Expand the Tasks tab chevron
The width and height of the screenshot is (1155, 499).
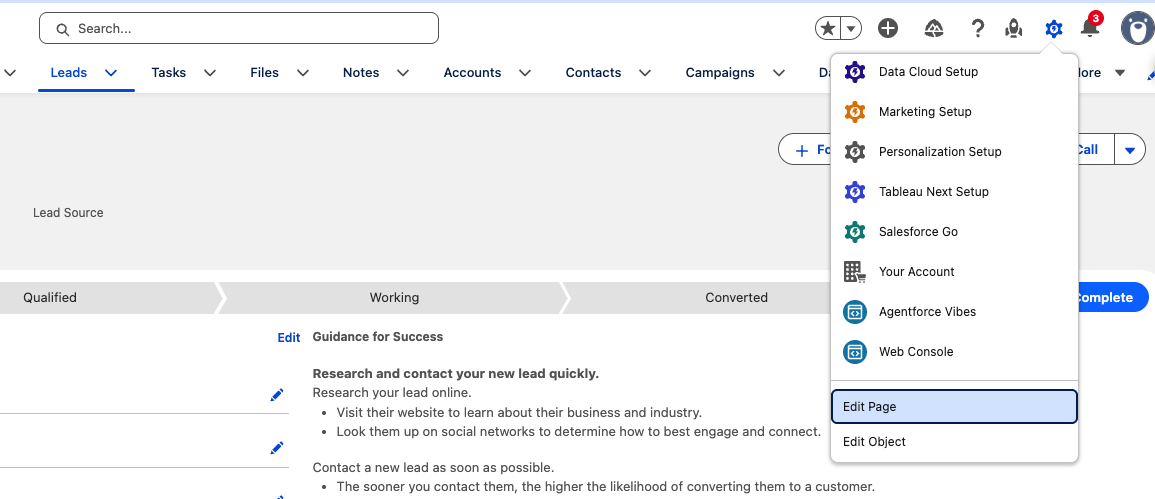[x=210, y=72]
